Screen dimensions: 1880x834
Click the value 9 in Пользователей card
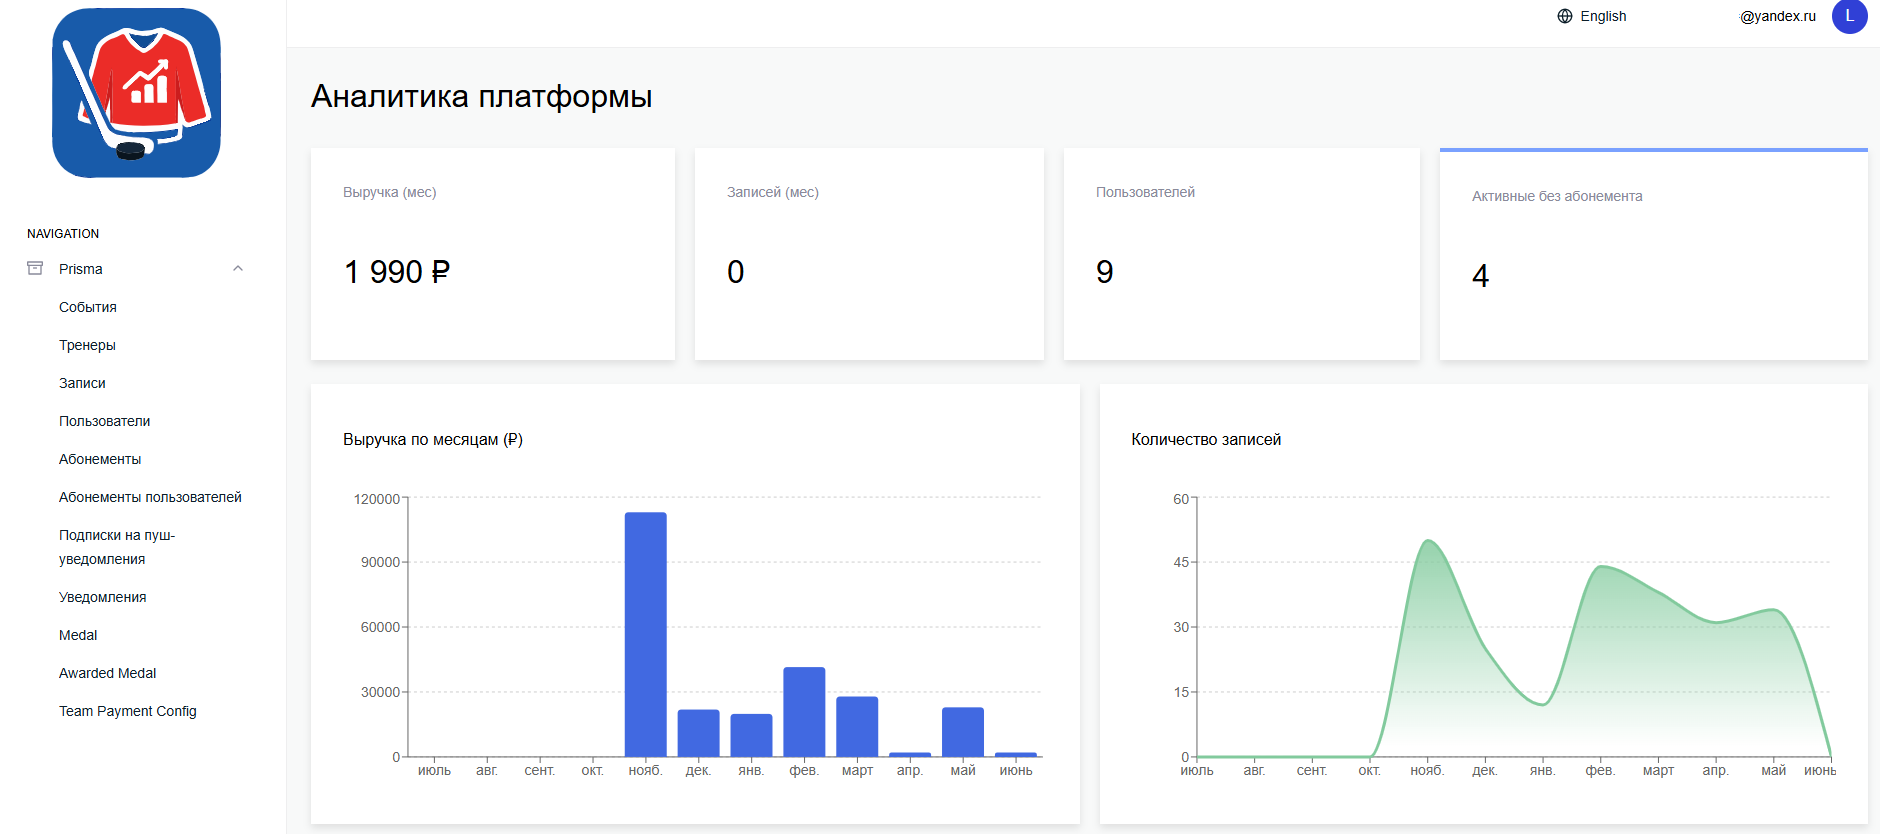[1105, 272]
